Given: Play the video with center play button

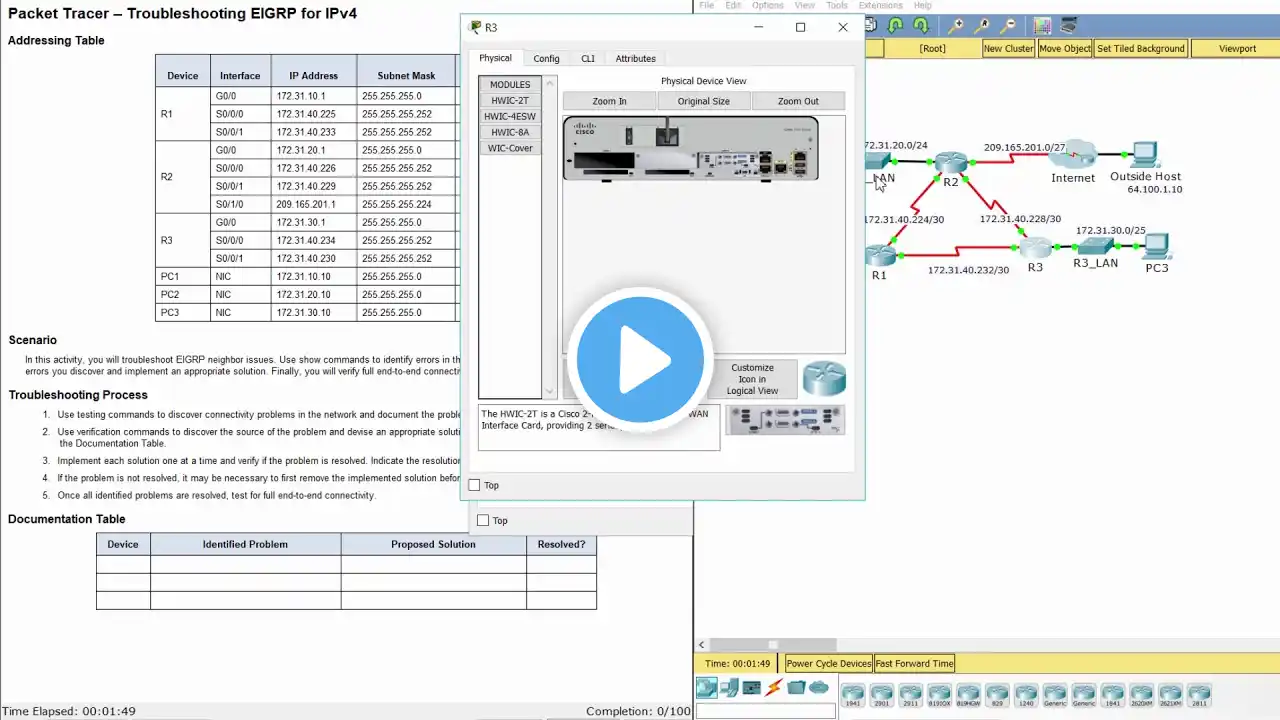Looking at the screenshot, I should [x=640, y=360].
